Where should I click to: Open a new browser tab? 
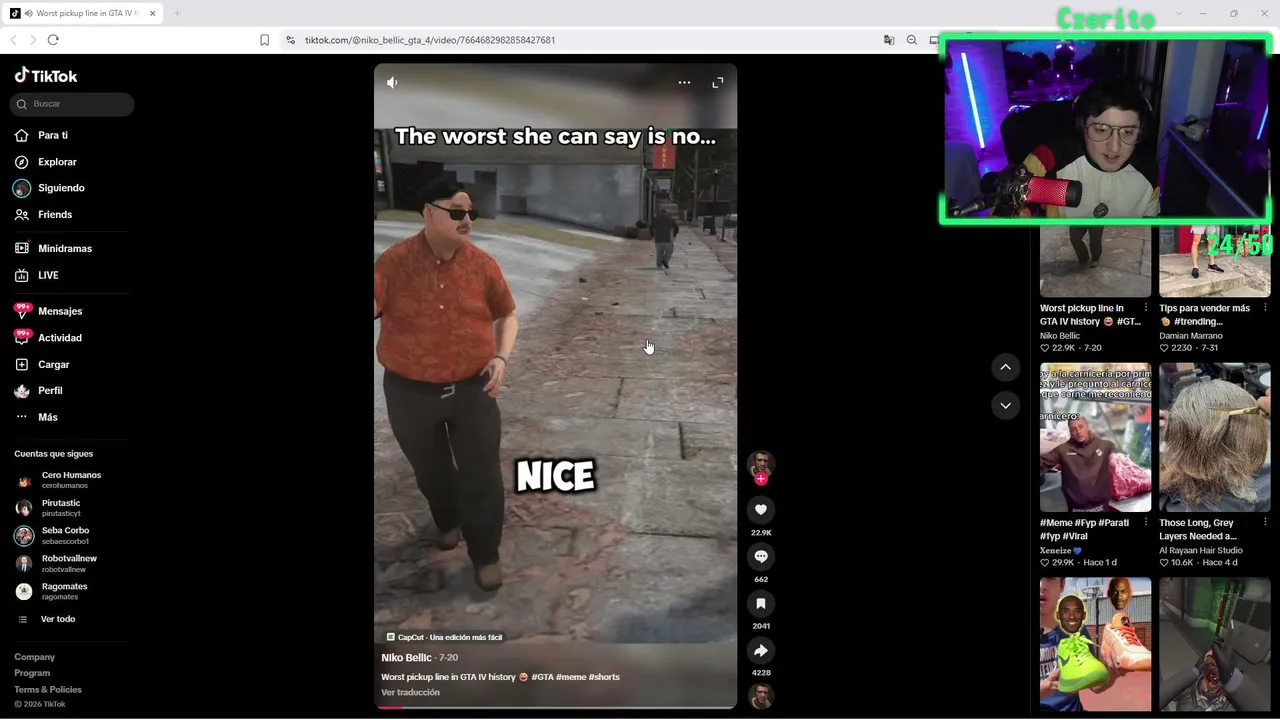pos(177,14)
